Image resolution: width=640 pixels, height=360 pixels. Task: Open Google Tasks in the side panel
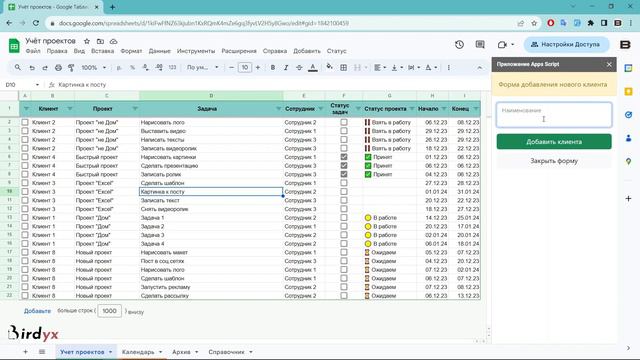(x=628, y=115)
